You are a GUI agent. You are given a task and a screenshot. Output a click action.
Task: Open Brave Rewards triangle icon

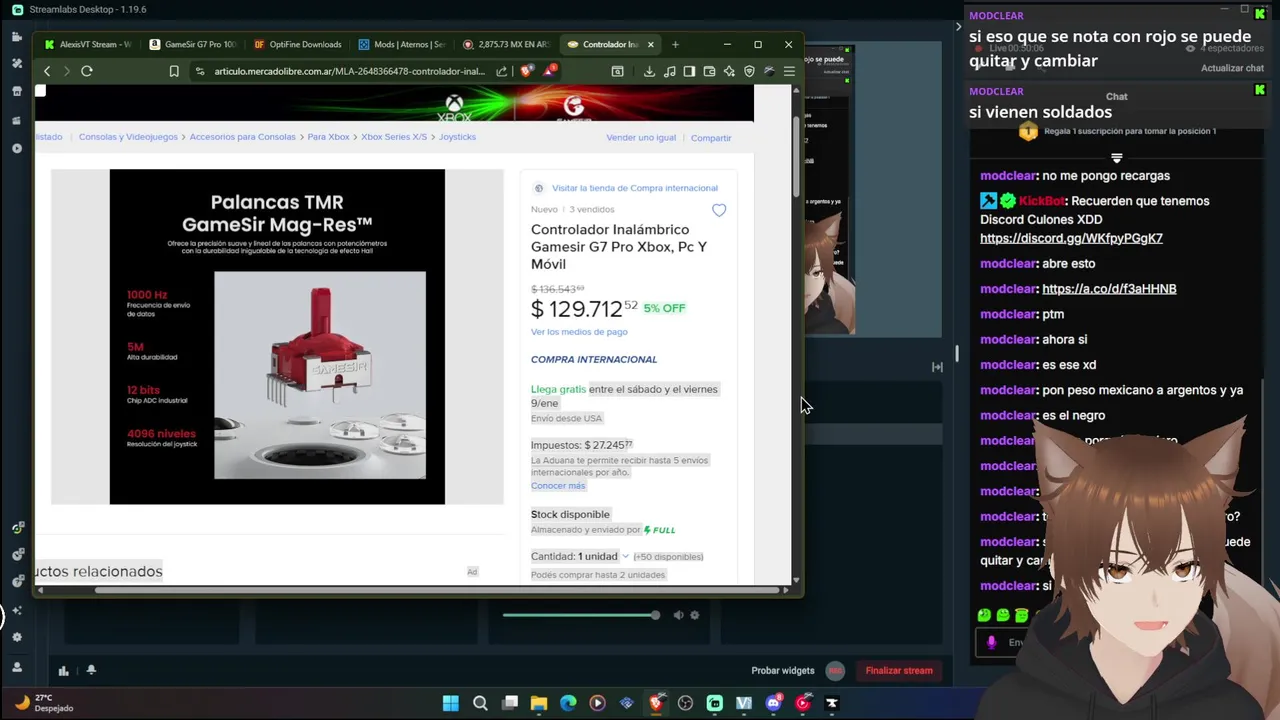coord(549,71)
